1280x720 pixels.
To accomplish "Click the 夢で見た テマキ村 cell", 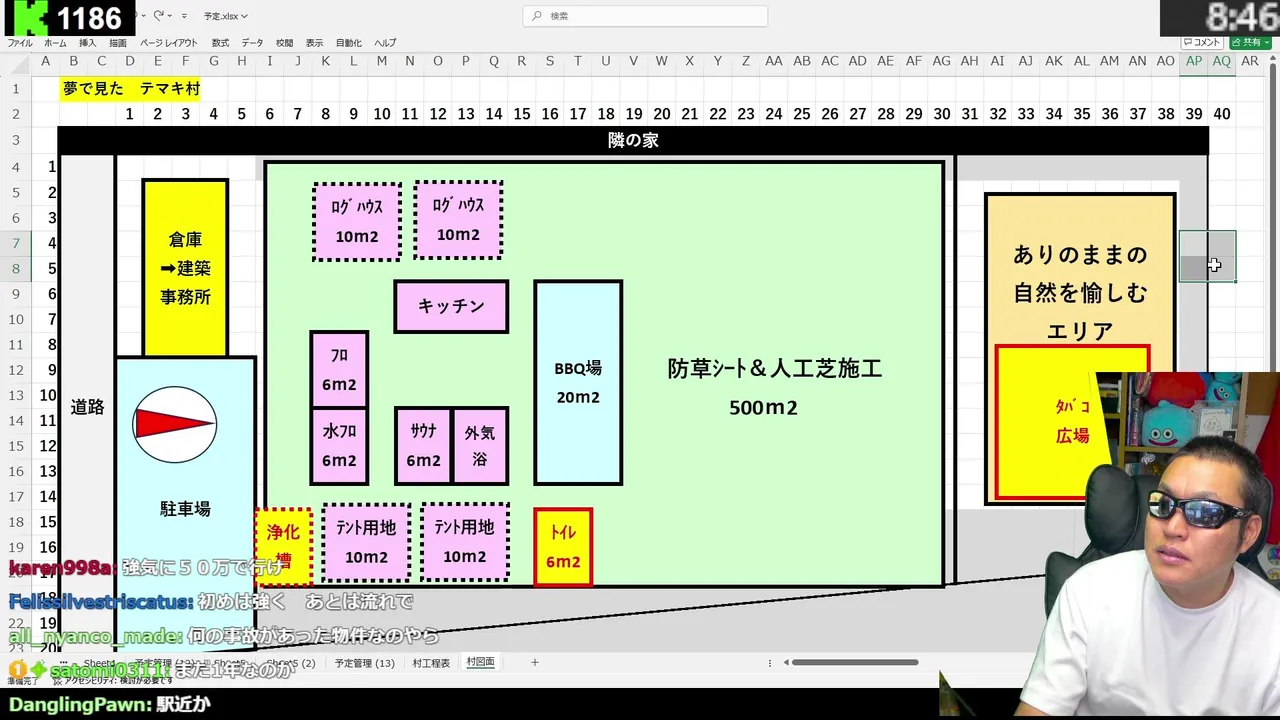I will click(131, 88).
